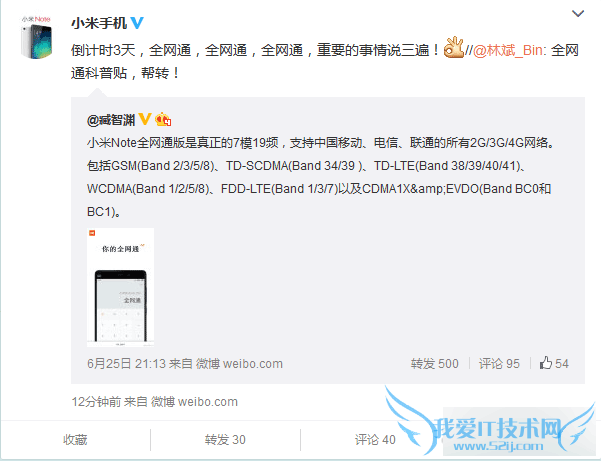
Task: Click the 微博 weibo.com source under main post
Action: coord(194,402)
